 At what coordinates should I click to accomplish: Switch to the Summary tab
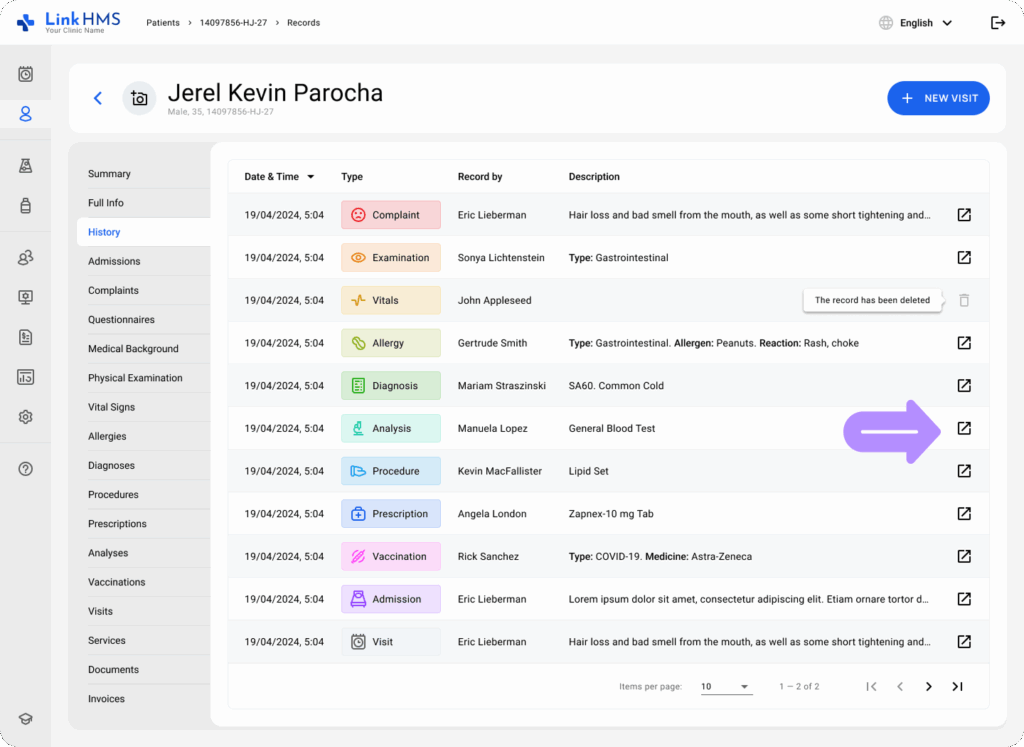(x=109, y=174)
